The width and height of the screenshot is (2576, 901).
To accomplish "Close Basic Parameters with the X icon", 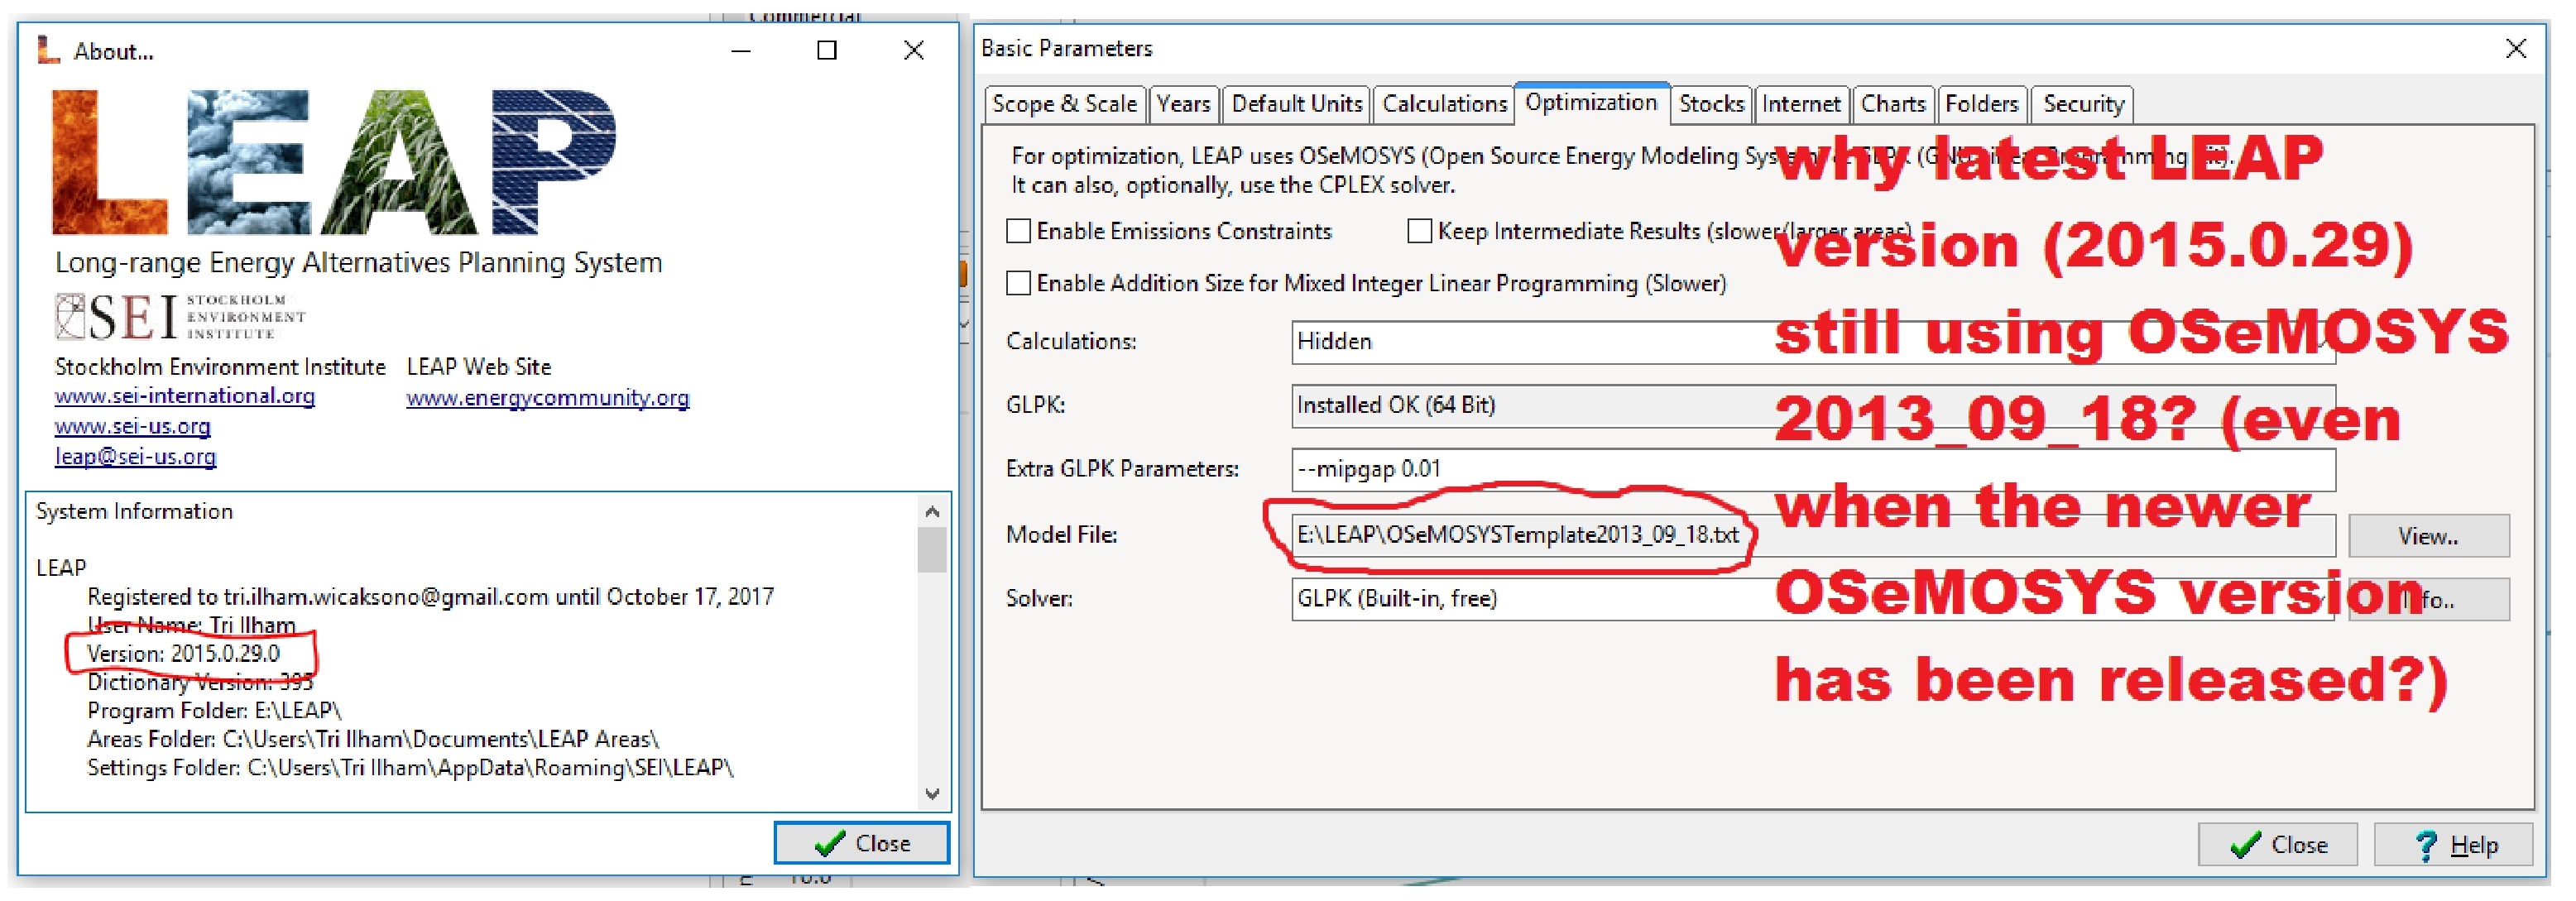I will (2516, 48).
